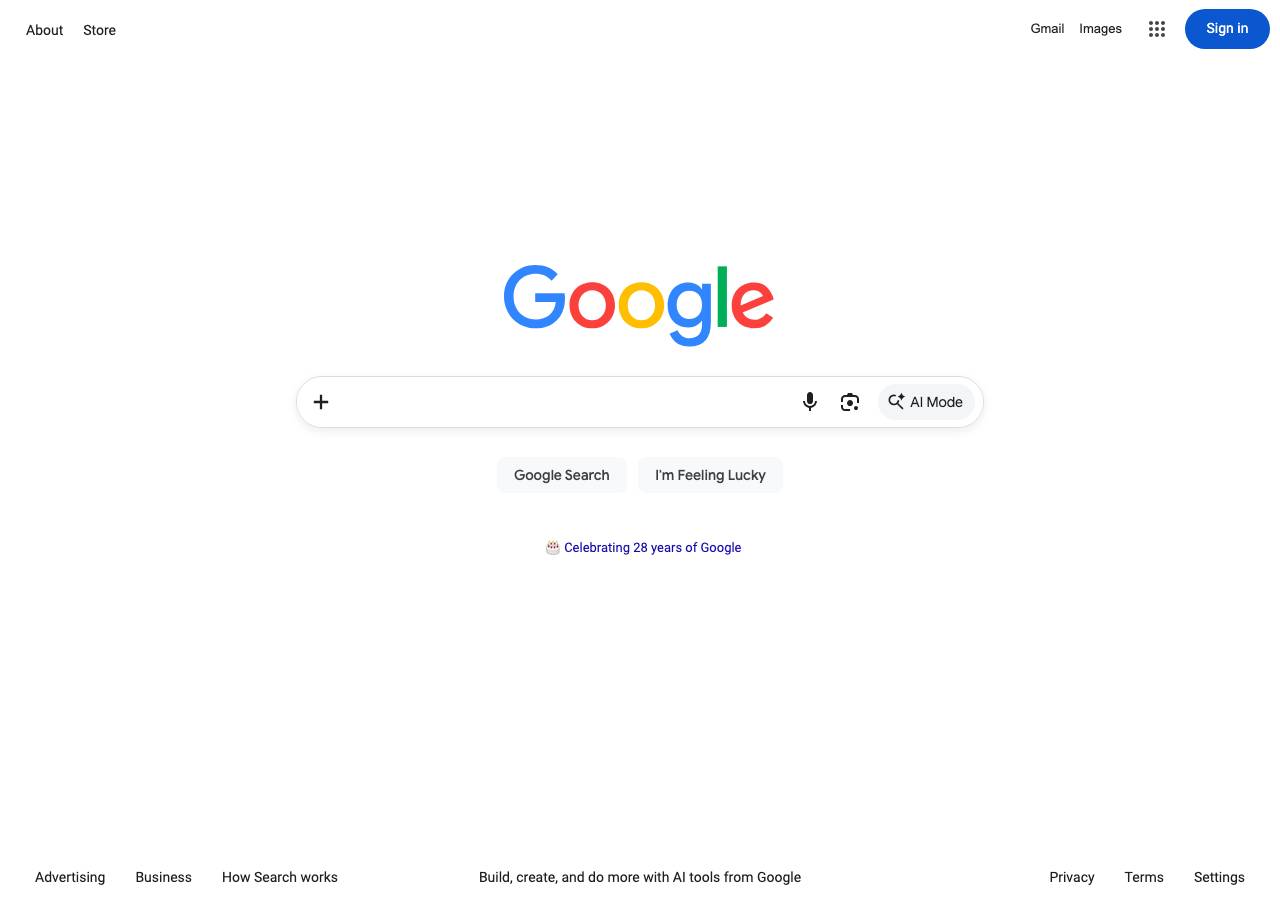Click I'm Feeling Lucky
The image size is (1280, 900).
click(x=710, y=475)
